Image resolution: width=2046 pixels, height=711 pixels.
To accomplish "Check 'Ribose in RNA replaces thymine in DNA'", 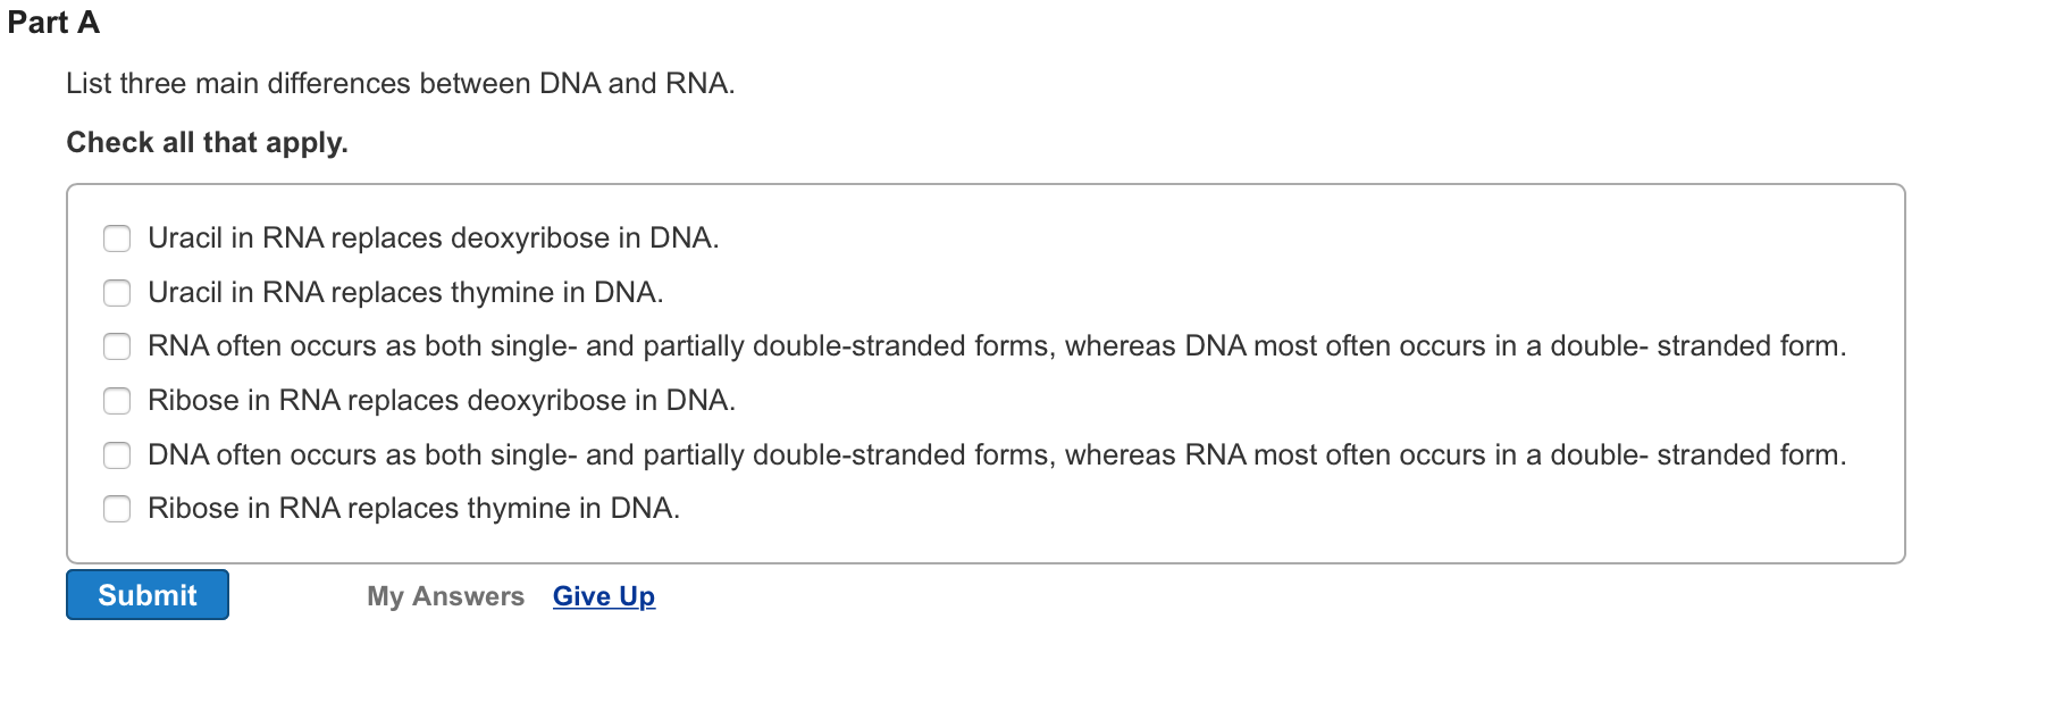I will coord(117,508).
